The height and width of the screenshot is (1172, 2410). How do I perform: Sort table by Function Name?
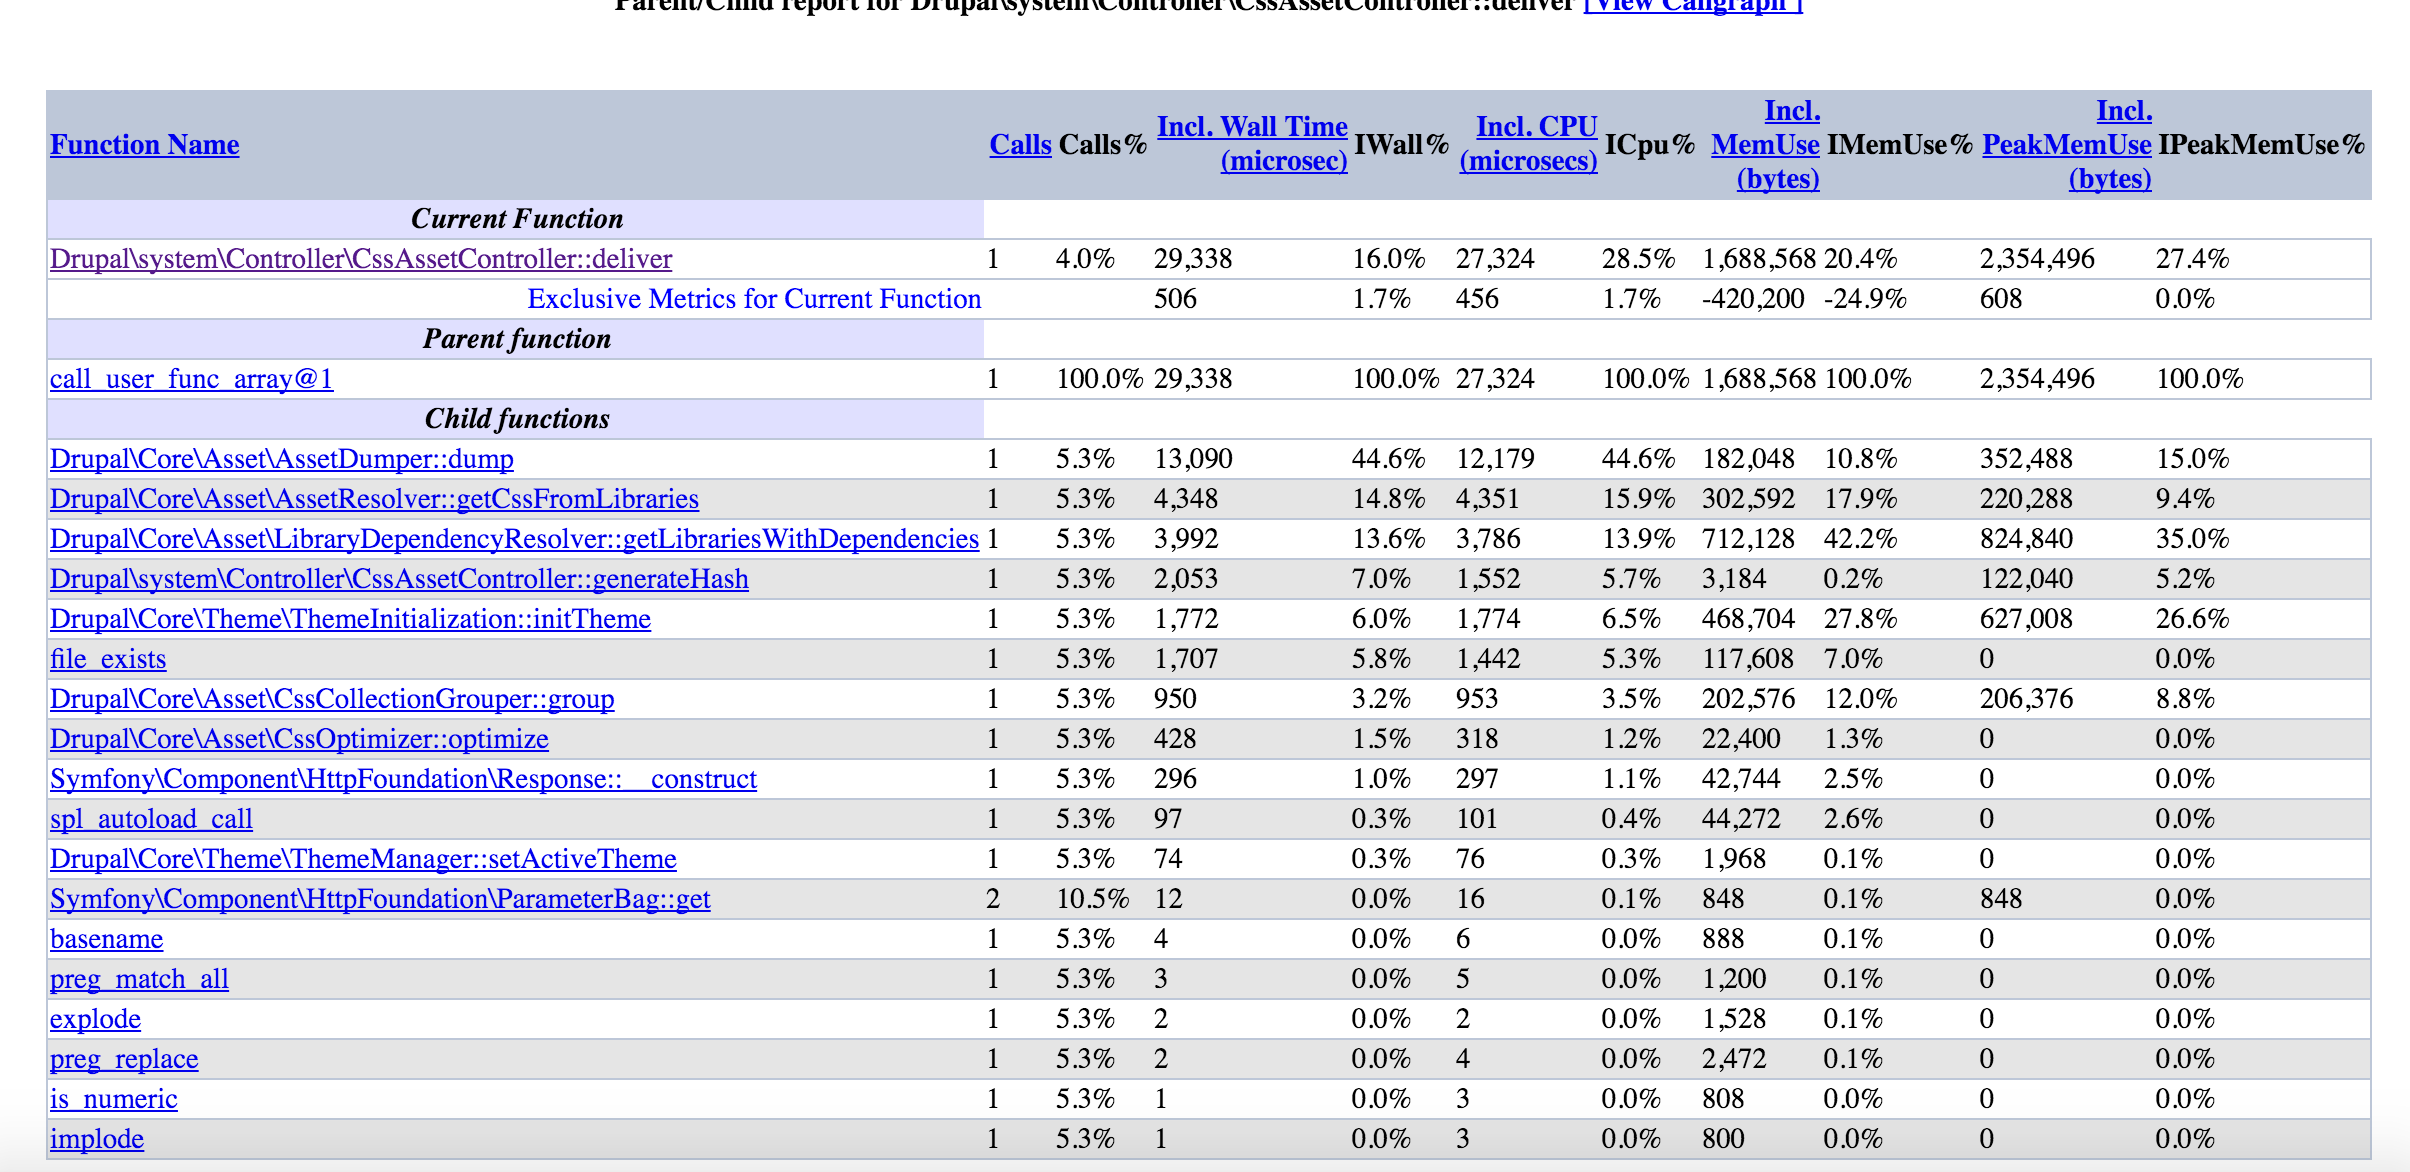[143, 145]
